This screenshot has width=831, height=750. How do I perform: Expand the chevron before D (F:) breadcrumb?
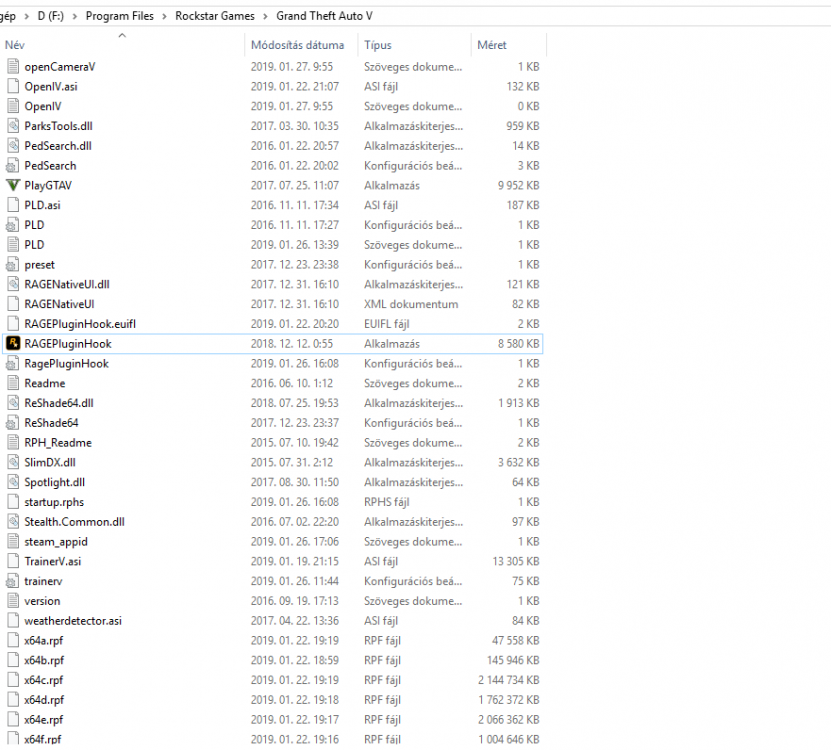(x=26, y=16)
